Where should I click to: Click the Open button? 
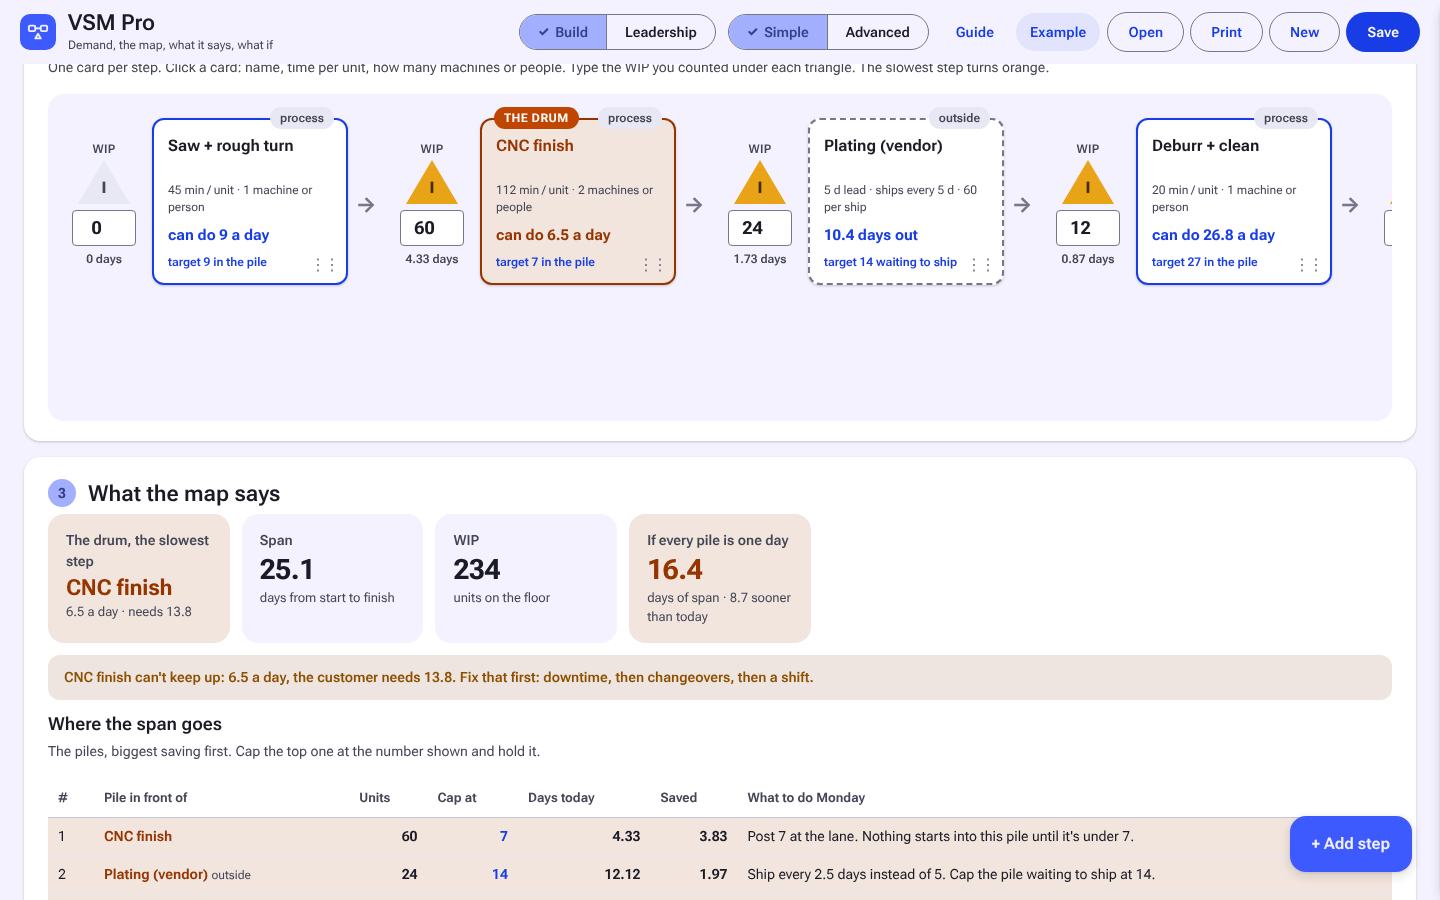tap(1145, 32)
